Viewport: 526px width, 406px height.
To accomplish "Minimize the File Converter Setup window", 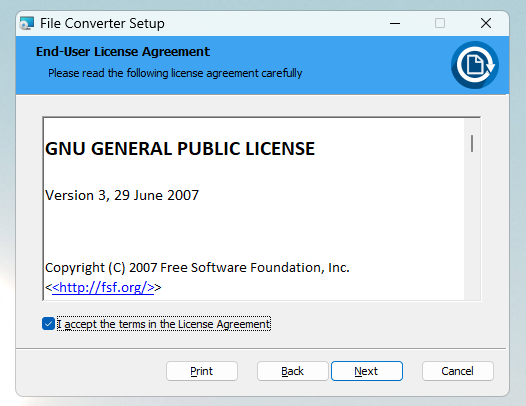I will (x=395, y=23).
